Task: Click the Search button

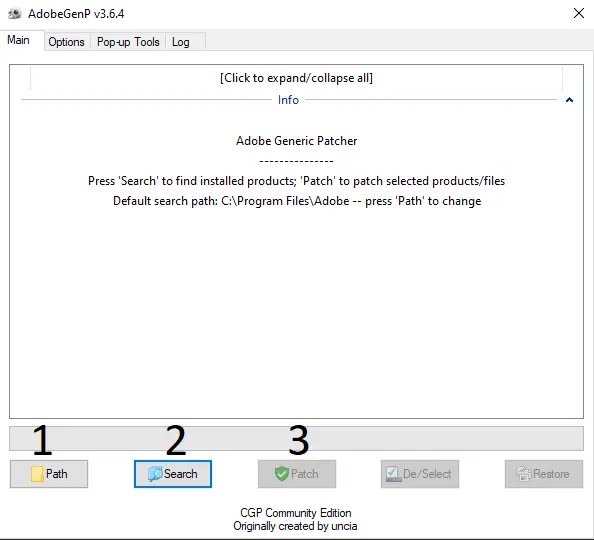Action: 173,474
